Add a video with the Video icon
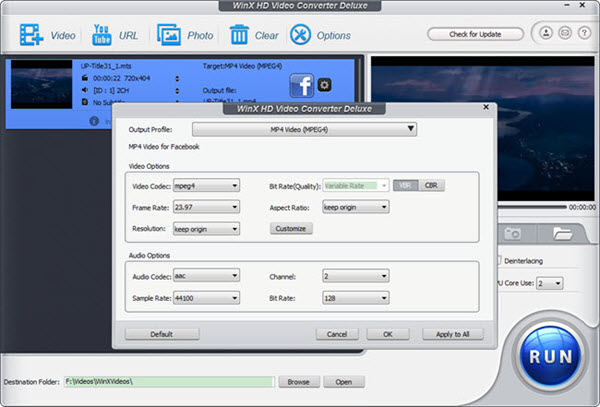 31,35
